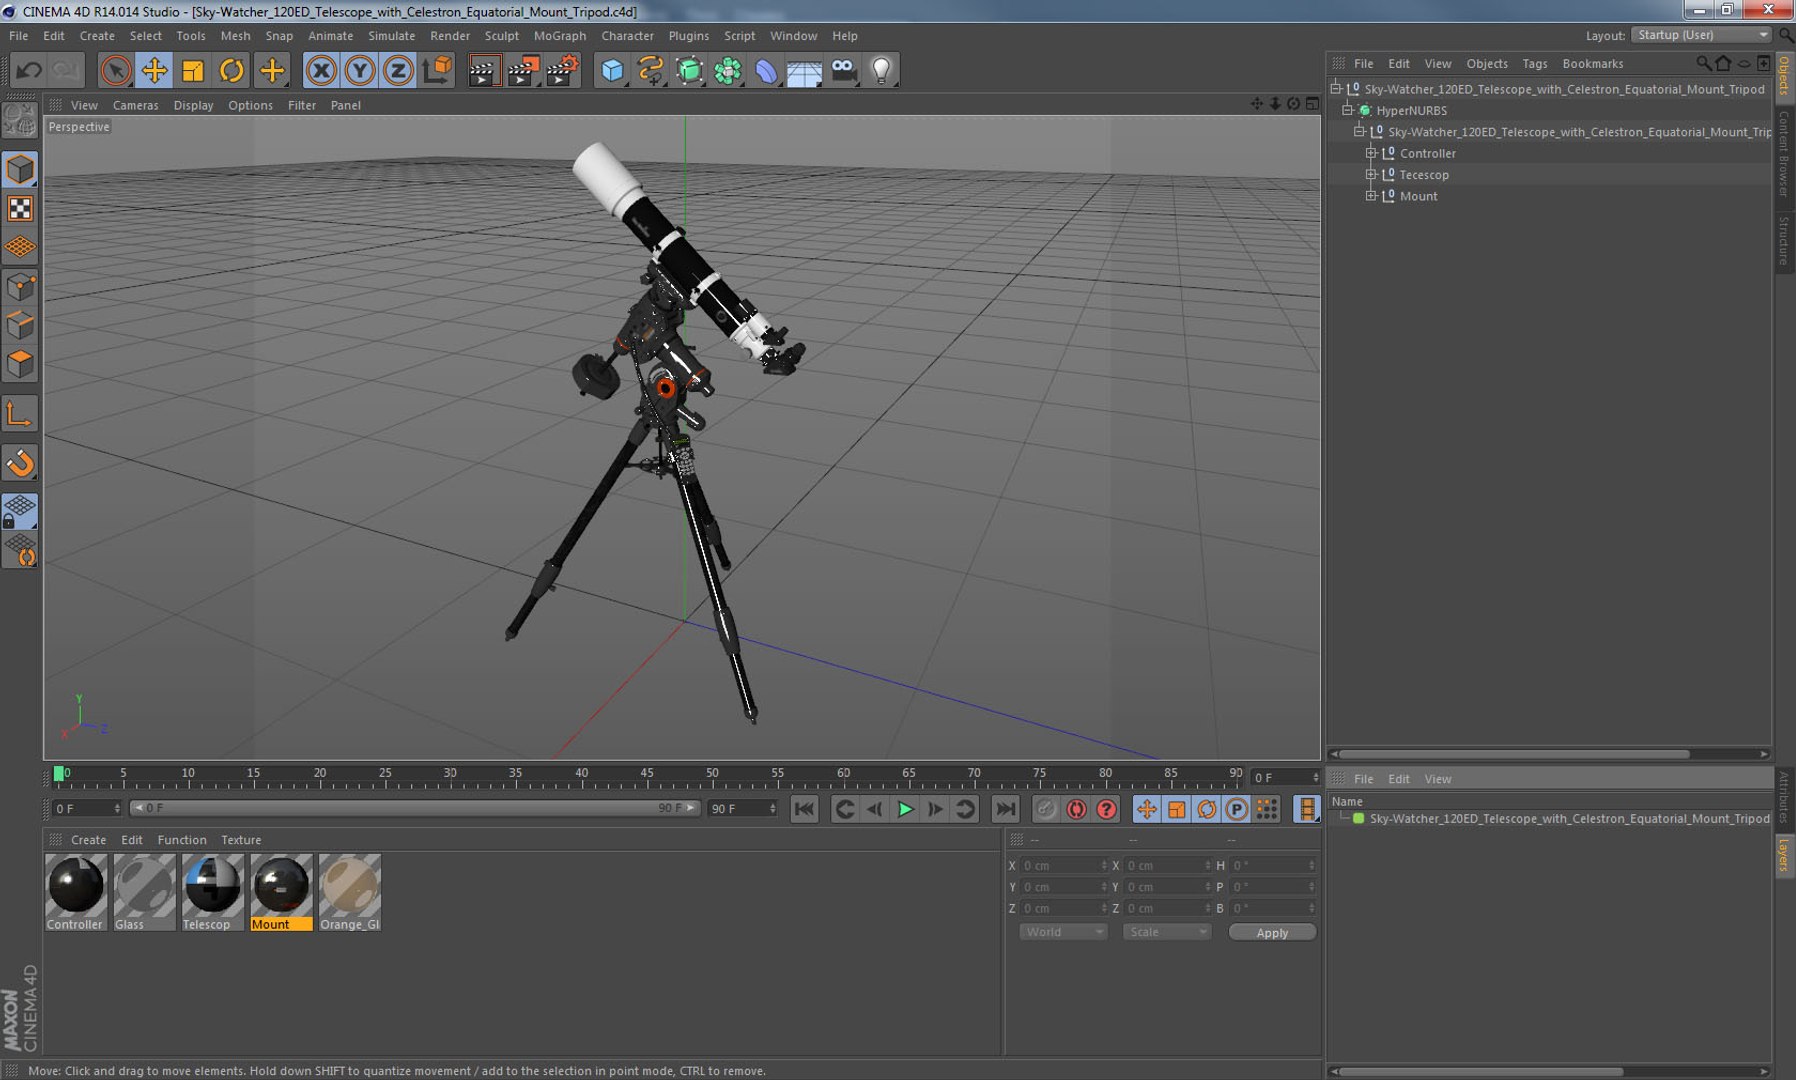Switch to Polygons mode
Image resolution: width=1796 pixels, height=1080 pixels.
point(20,365)
